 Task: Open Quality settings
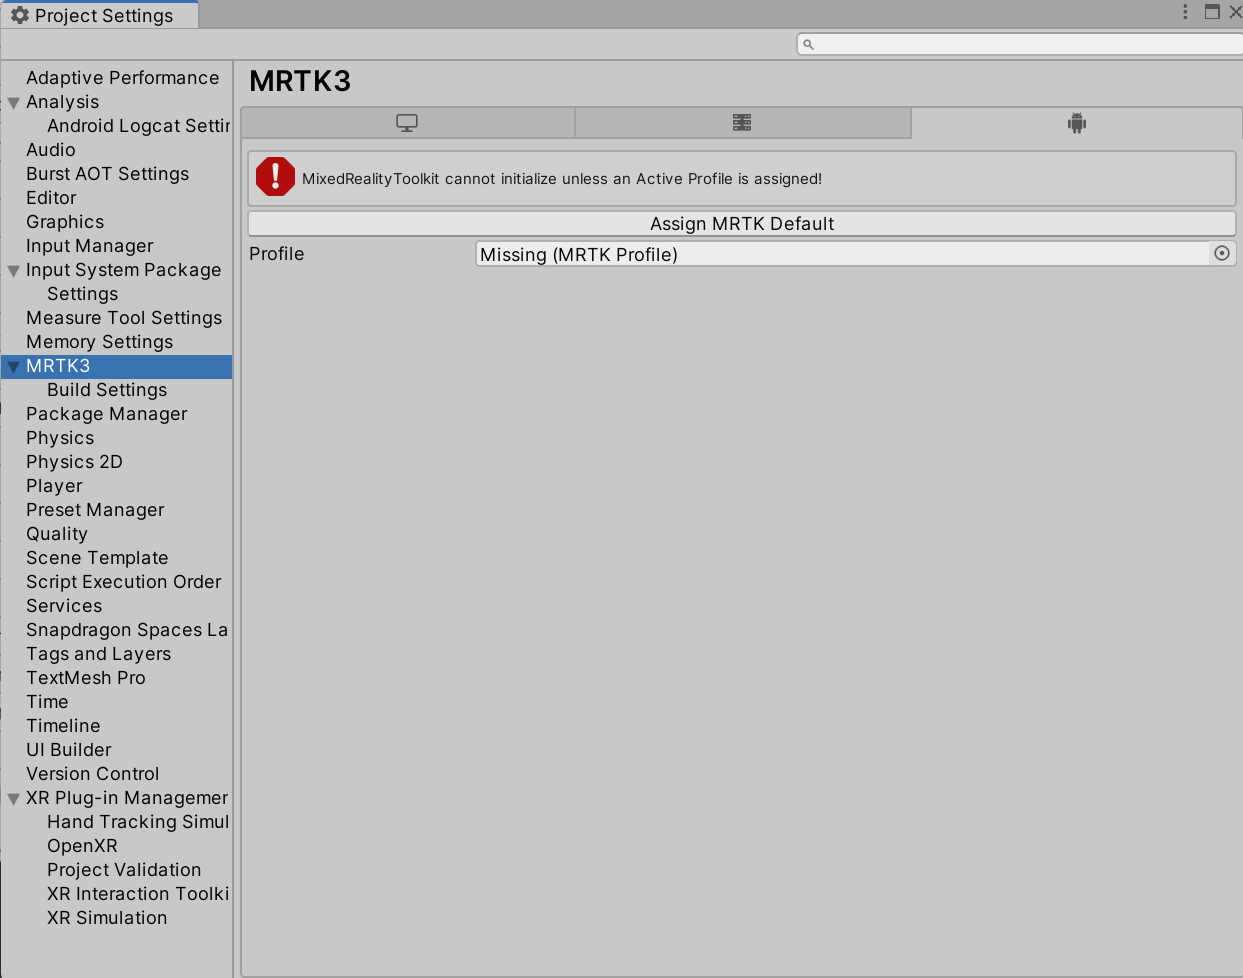(x=57, y=534)
